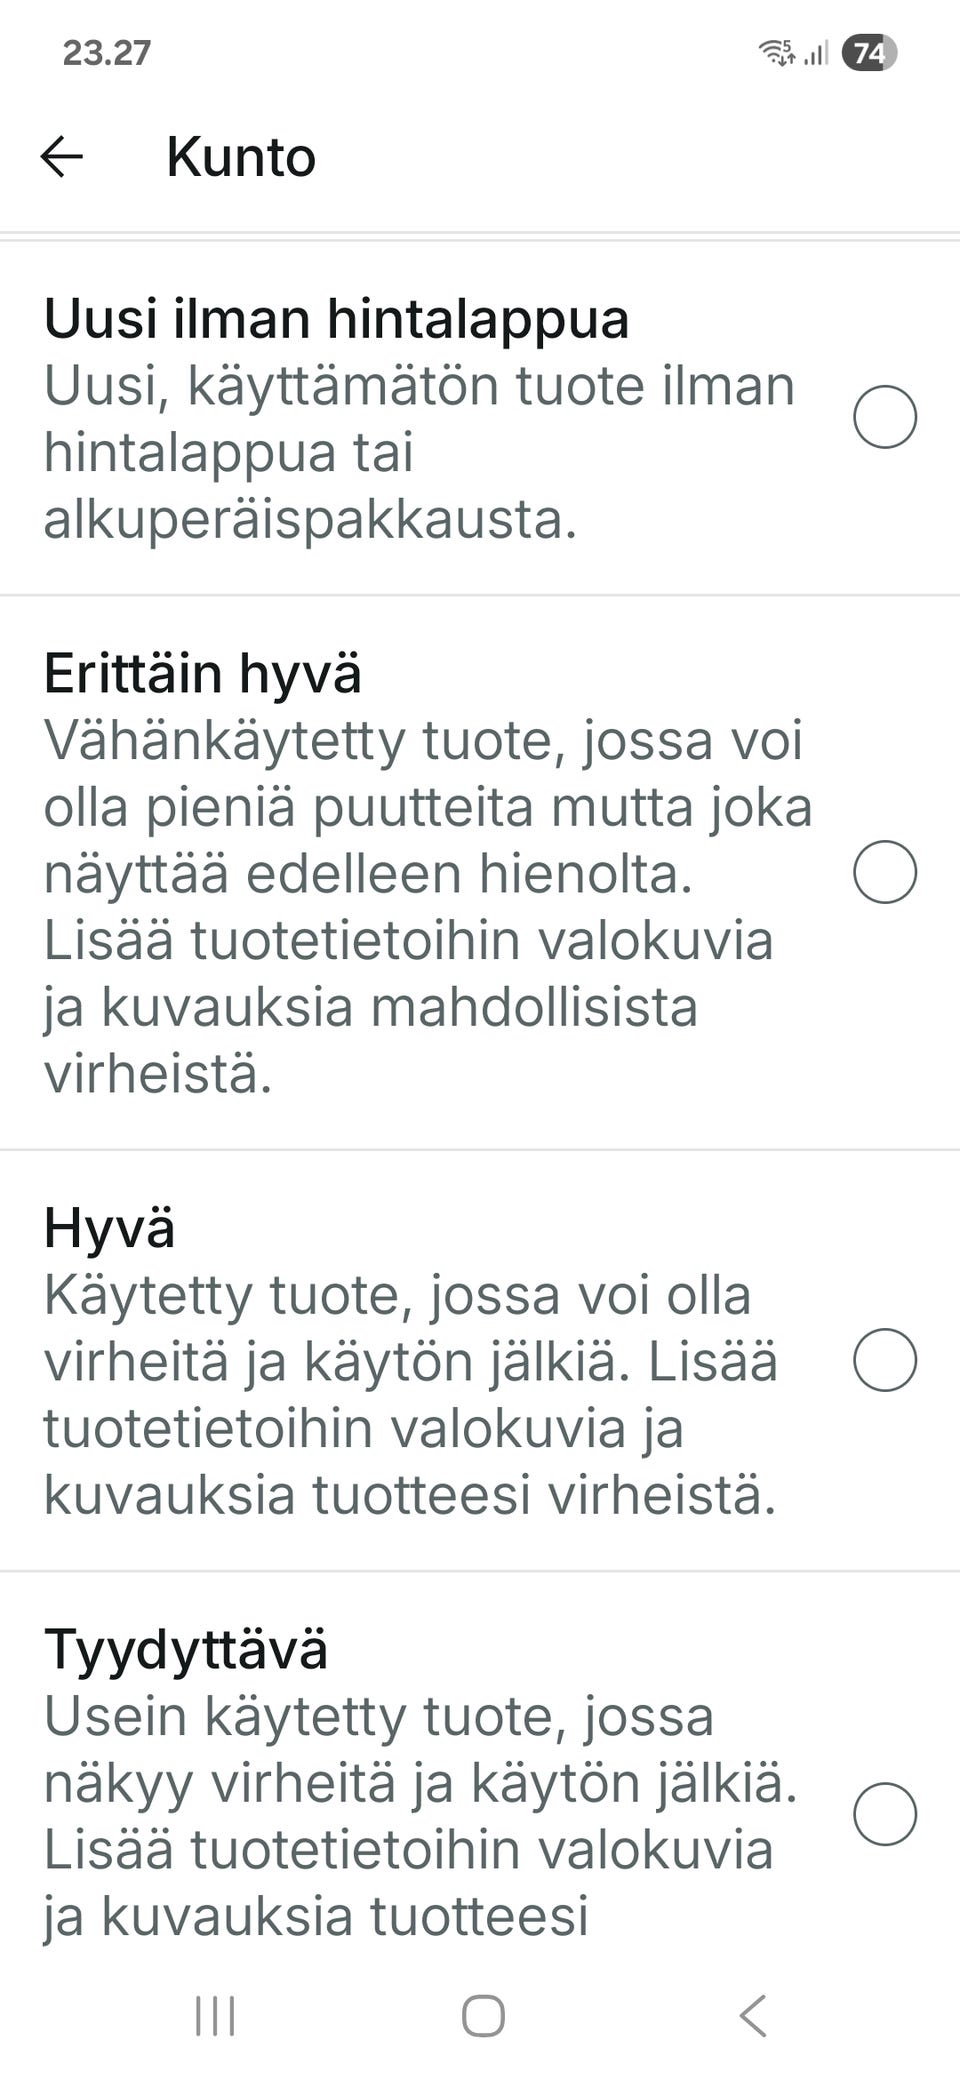Tap the back arrow next to Kunto title
This screenshot has height=2080, width=960.
62,156
